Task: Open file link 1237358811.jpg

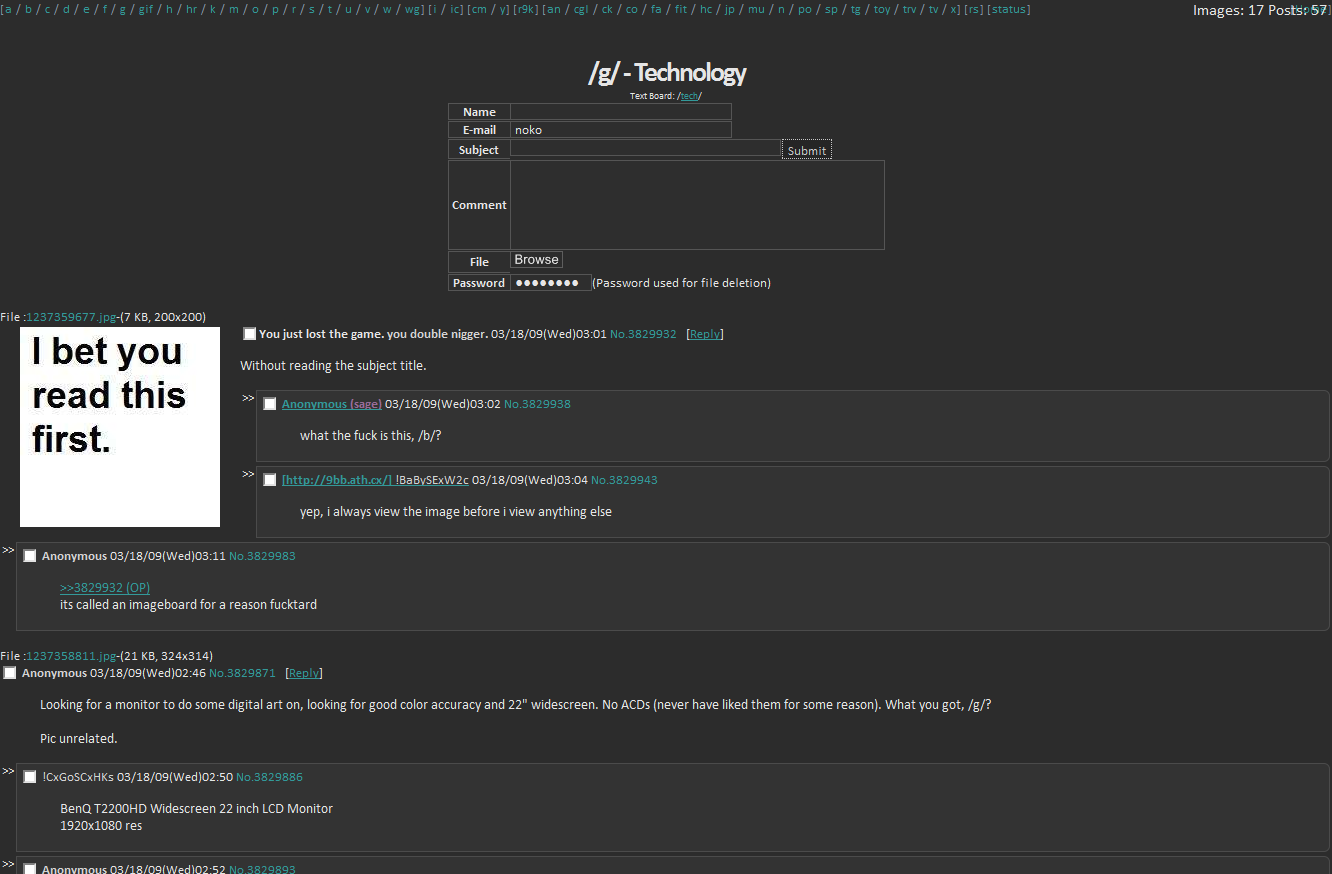Action: coord(72,656)
